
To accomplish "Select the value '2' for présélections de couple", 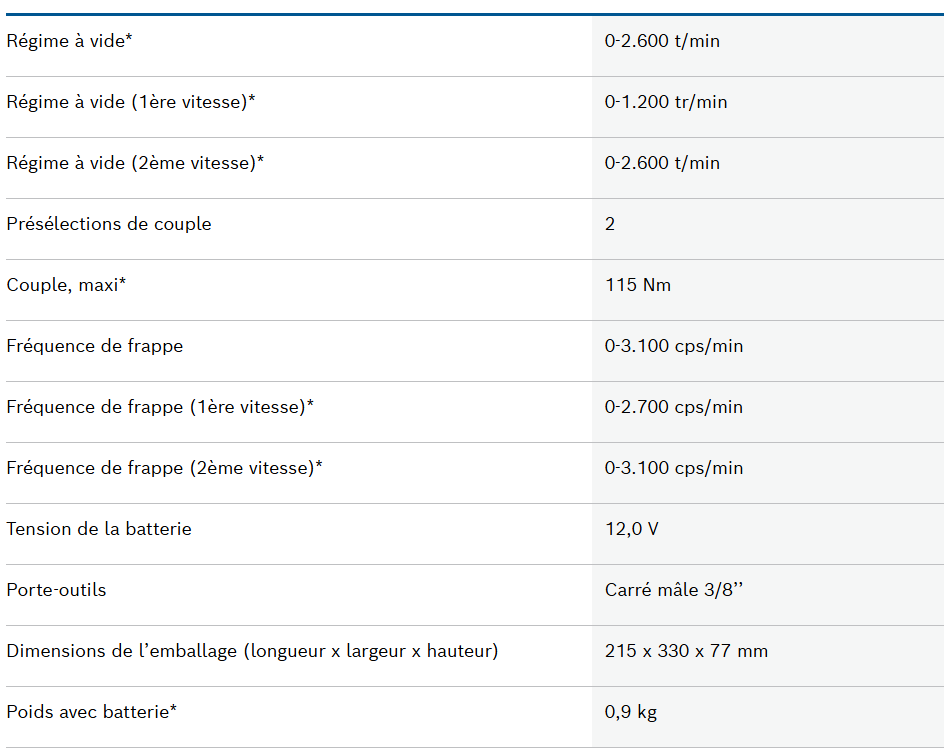I will 610,224.
